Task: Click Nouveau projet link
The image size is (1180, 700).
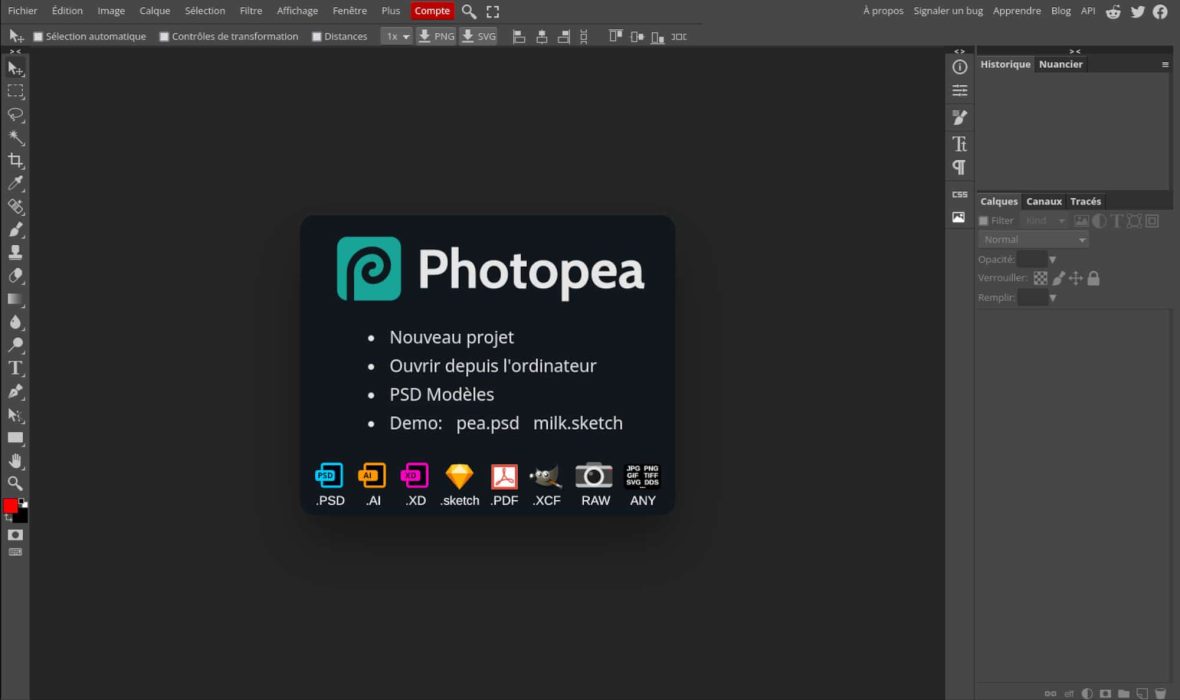Action: (451, 337)
